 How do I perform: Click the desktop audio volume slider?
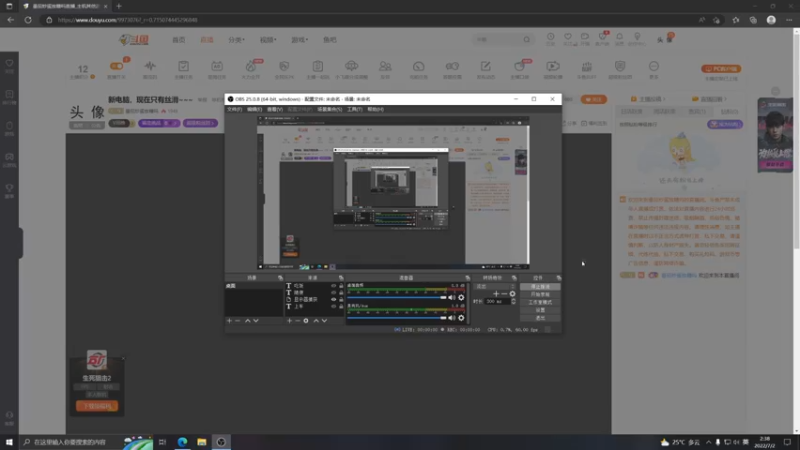point(396,297)
